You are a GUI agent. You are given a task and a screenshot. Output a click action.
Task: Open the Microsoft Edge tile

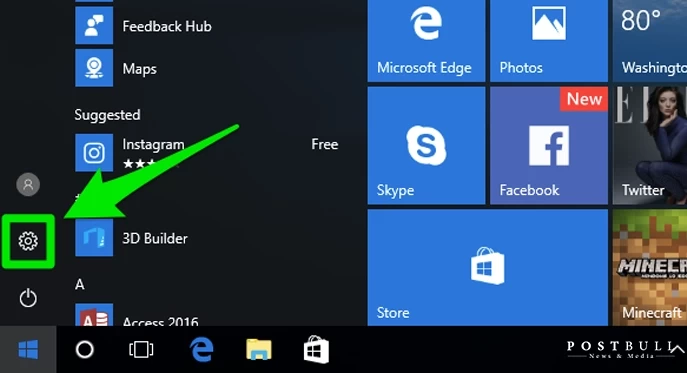click(426, 41)
